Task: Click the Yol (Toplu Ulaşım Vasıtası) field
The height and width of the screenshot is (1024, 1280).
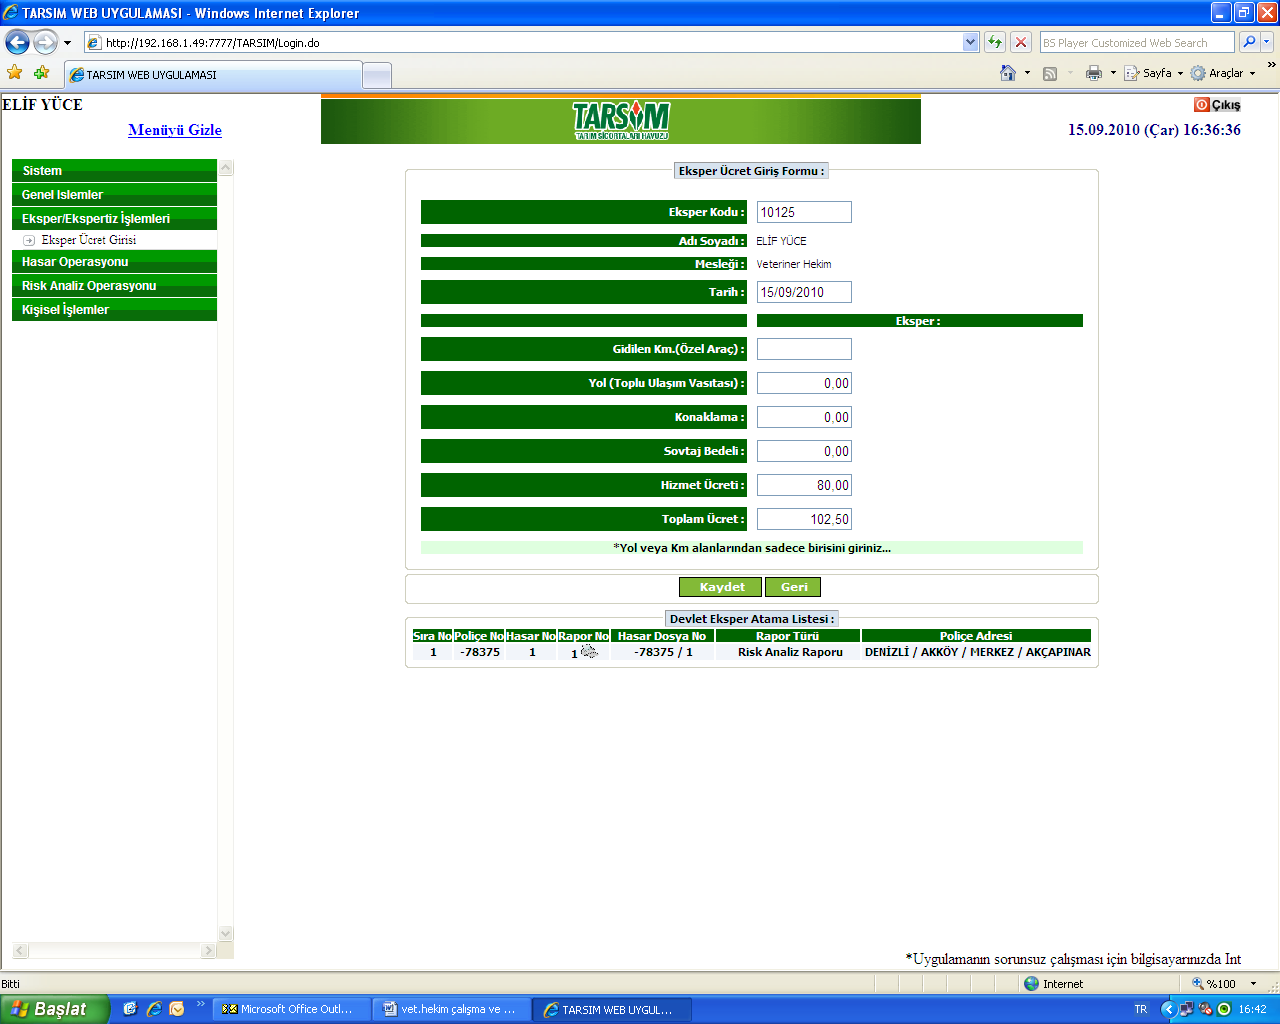Action: [804, 383]
